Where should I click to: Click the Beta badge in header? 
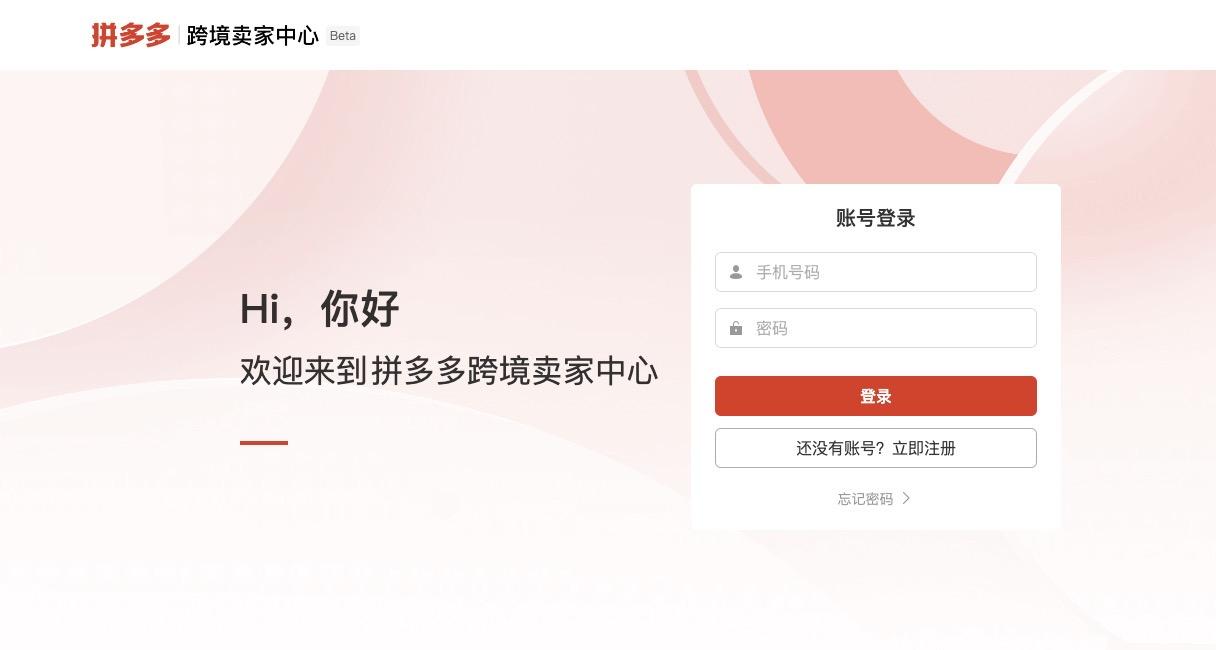342,36
